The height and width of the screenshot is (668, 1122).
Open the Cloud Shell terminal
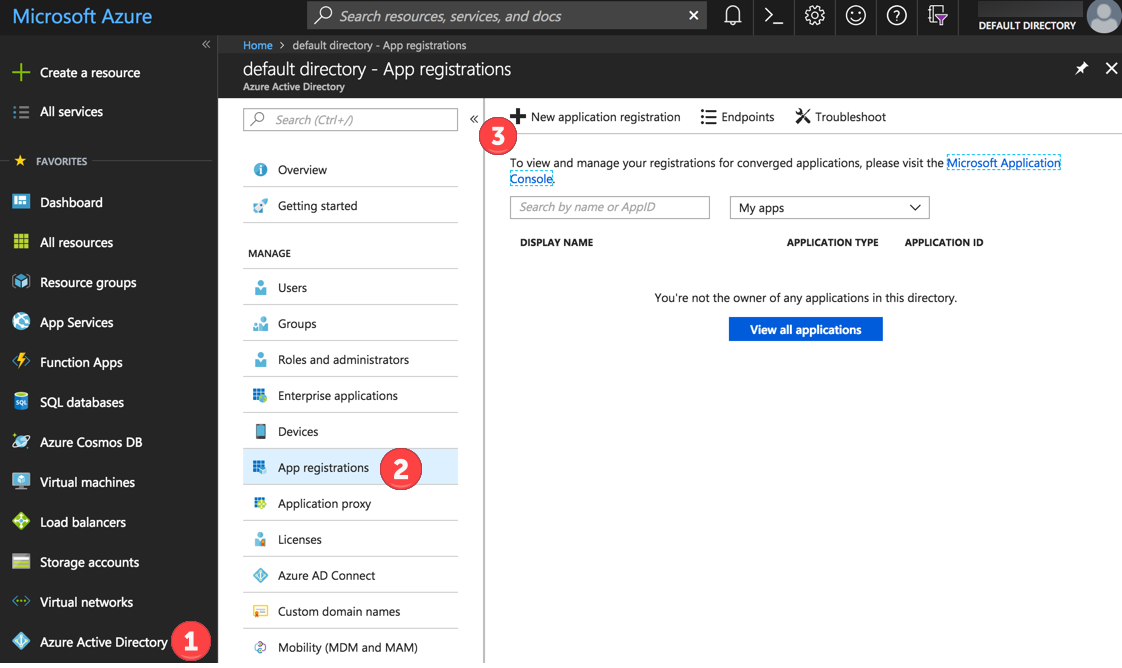[x=773, y=16]
